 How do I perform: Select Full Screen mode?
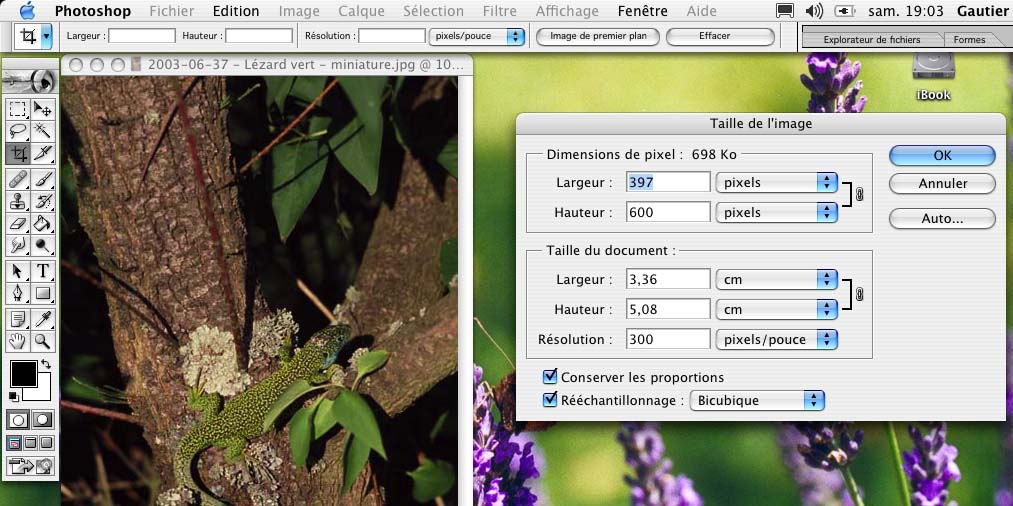(47, 443)
